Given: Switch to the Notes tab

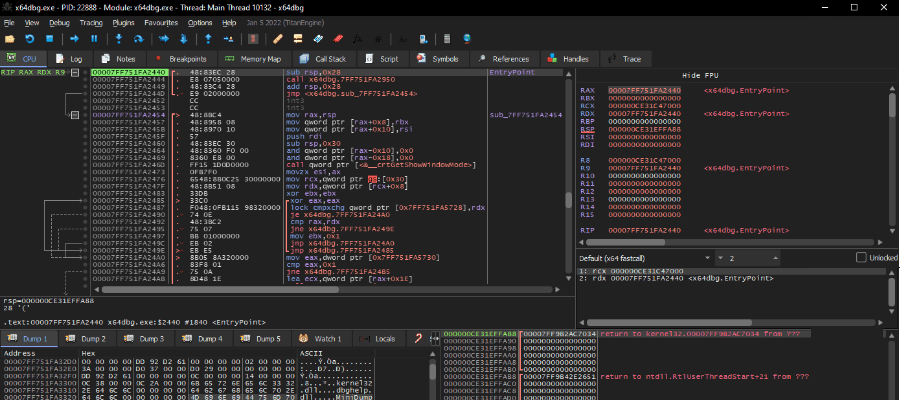Looking at the screenshot, I should [119, 59].
